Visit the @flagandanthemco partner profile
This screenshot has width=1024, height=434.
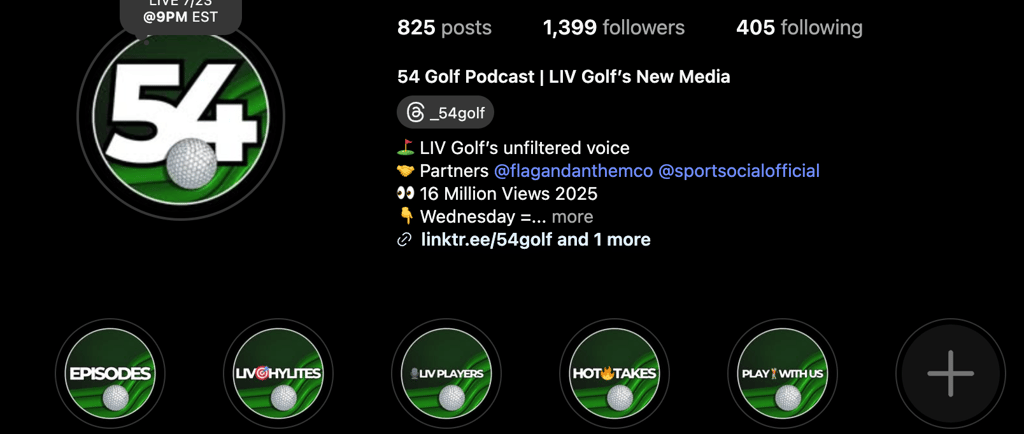click(x=573, y=171)
